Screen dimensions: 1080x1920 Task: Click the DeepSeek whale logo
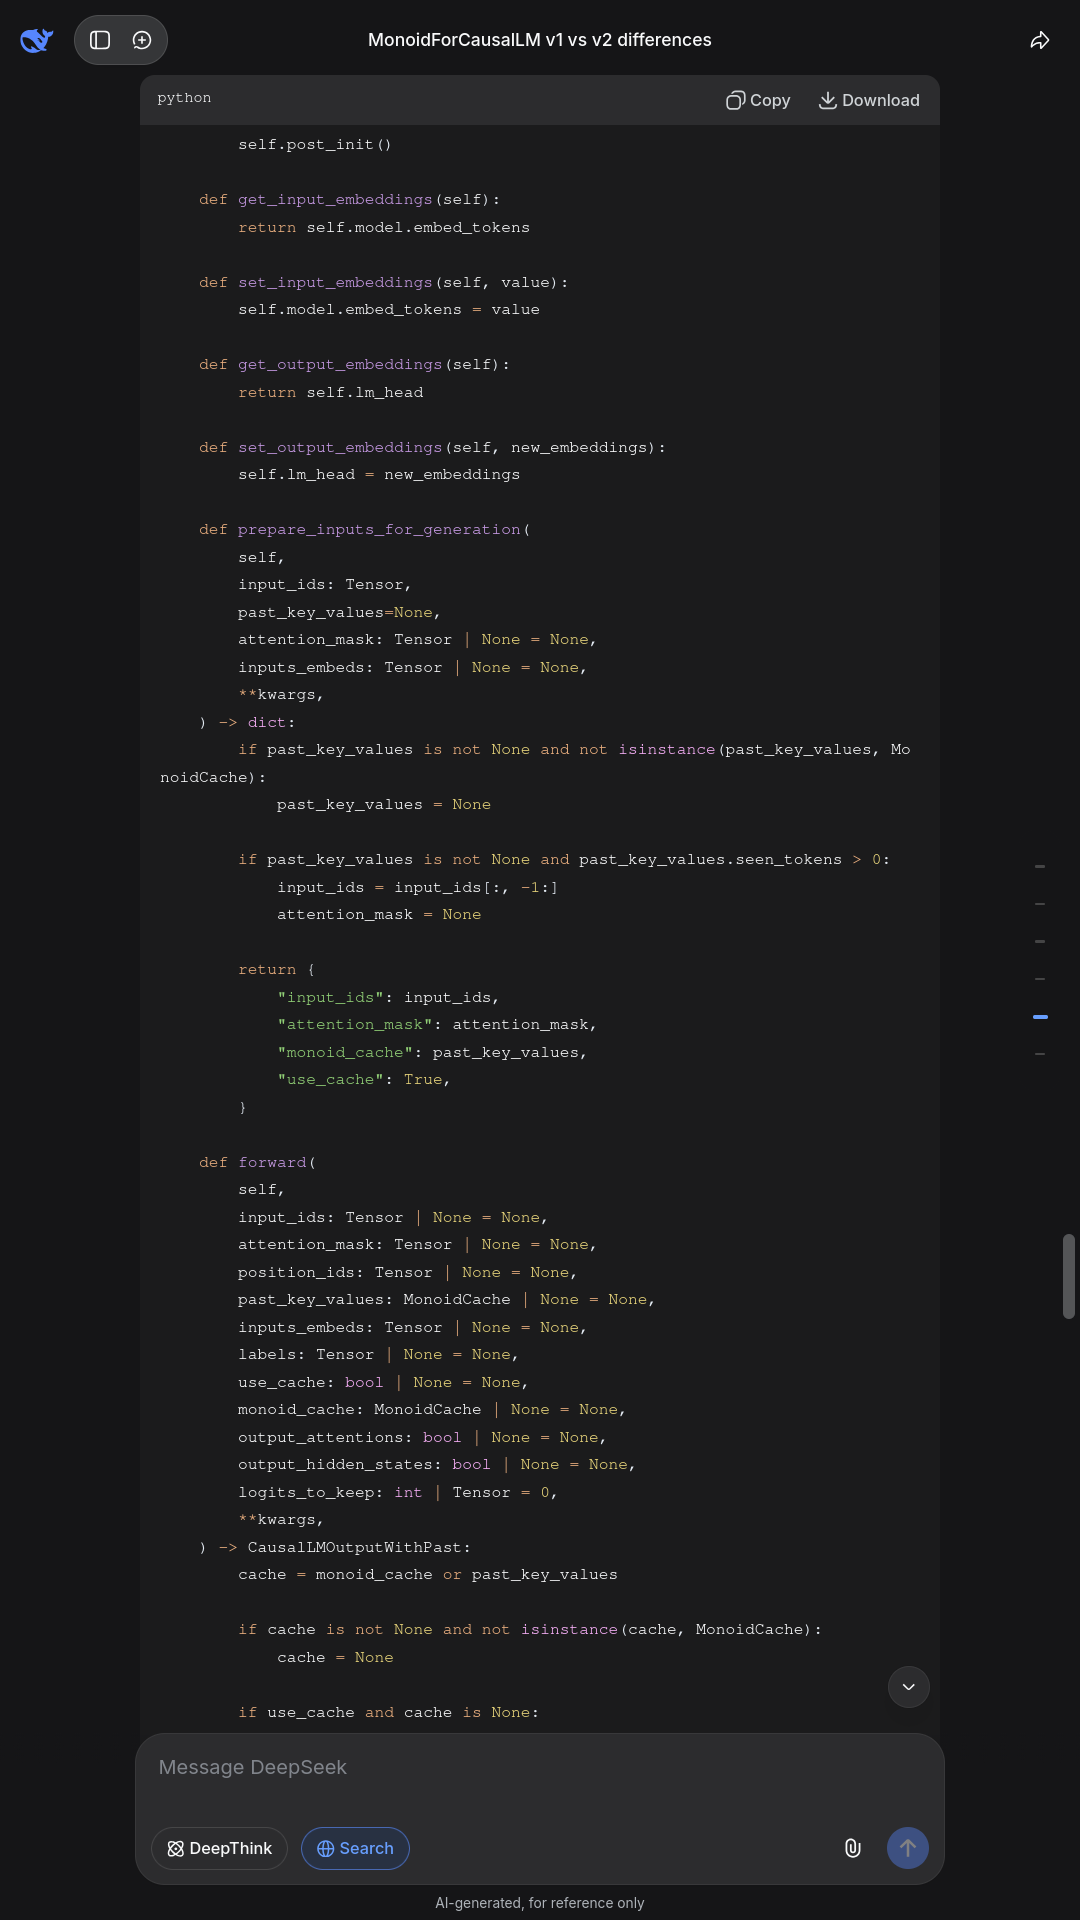click(x=37, y=40)
